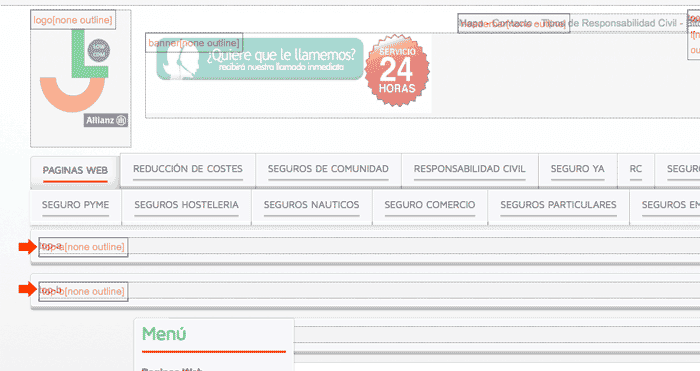
Task: Select the Seguros de Comunidad menu item
Action: [x=328, y=169]
